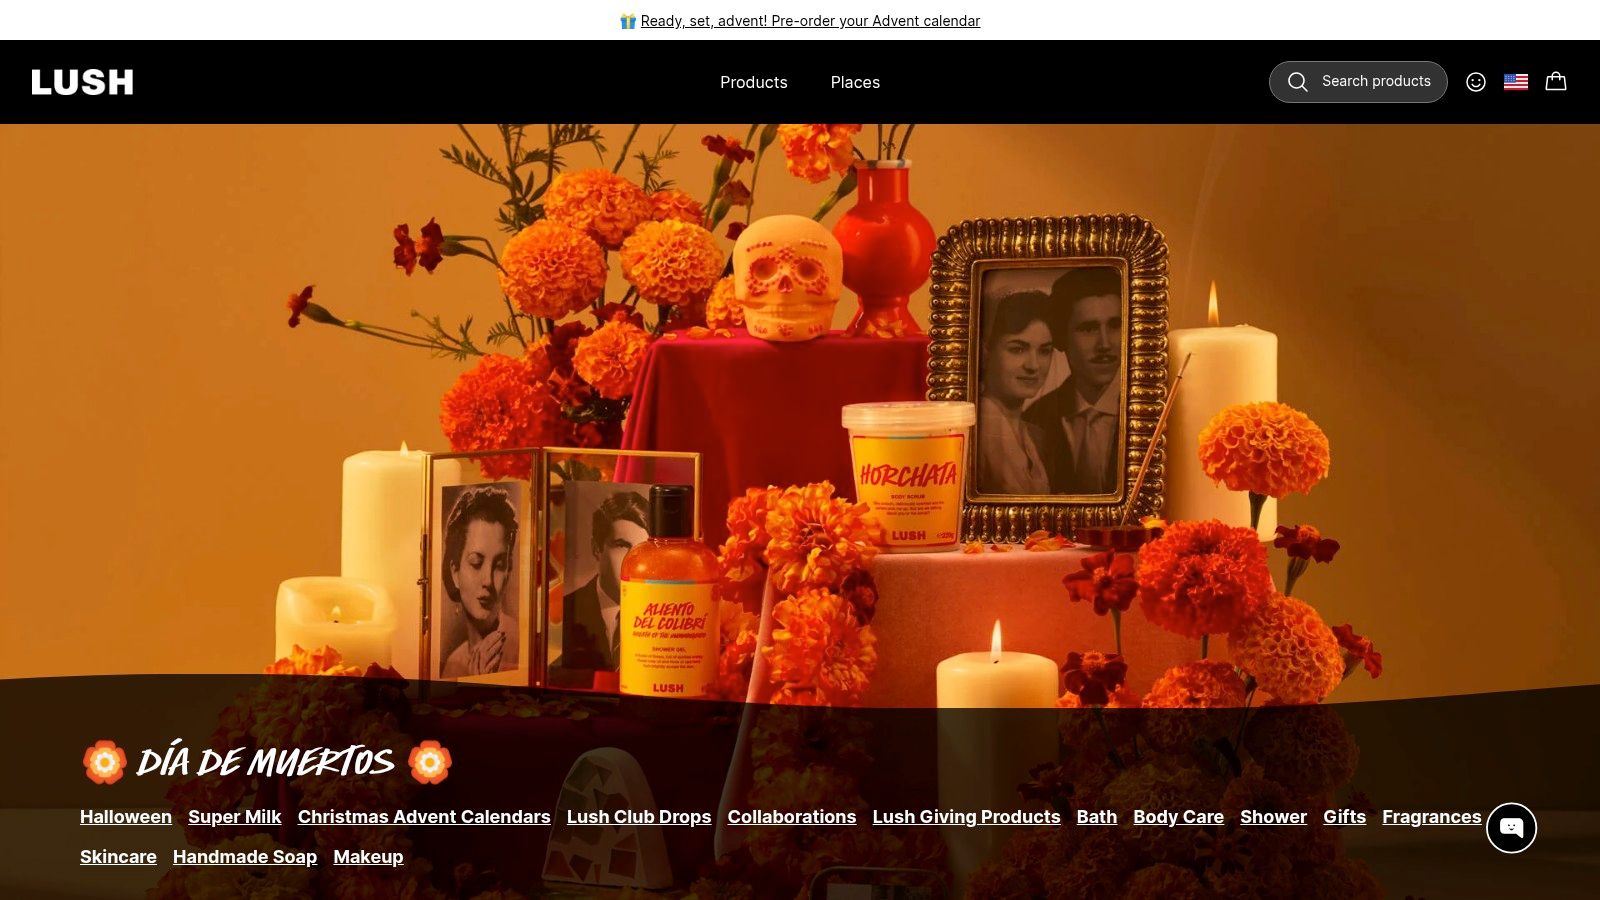Browse the Makeup category
Viewport: 1600px width, 900px height.
368,857
